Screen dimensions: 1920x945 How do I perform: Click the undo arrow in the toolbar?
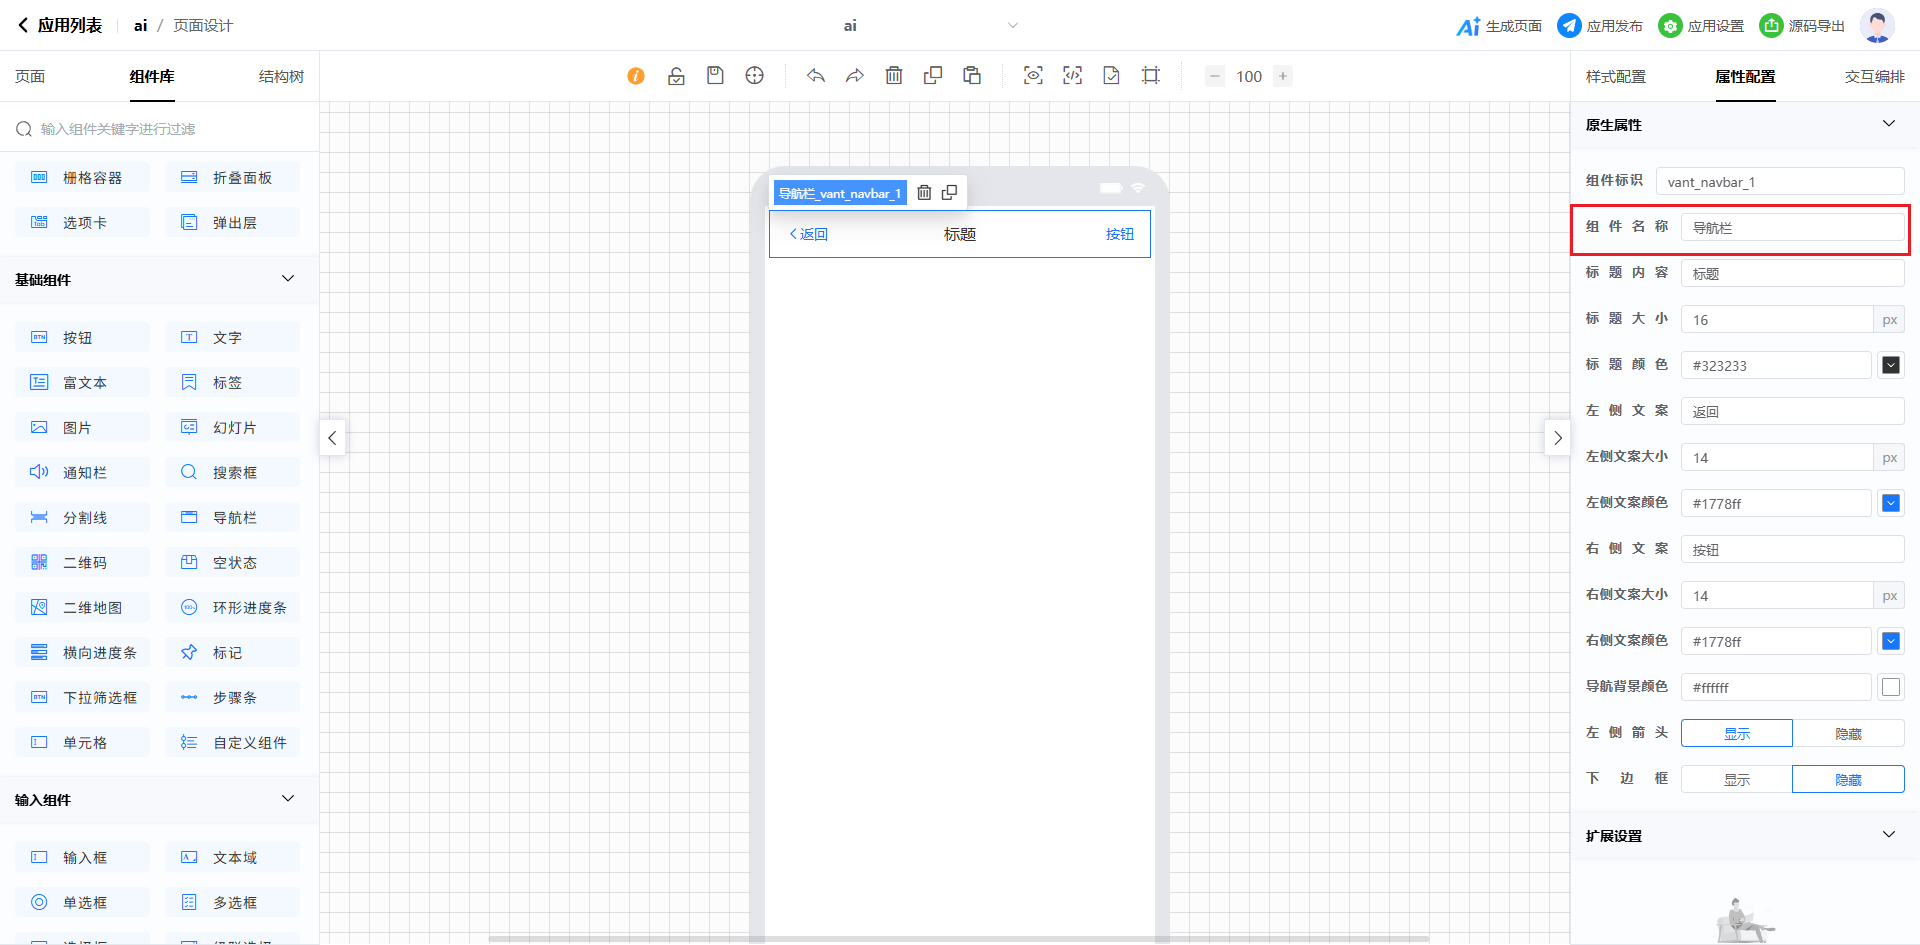click(816, 76)
